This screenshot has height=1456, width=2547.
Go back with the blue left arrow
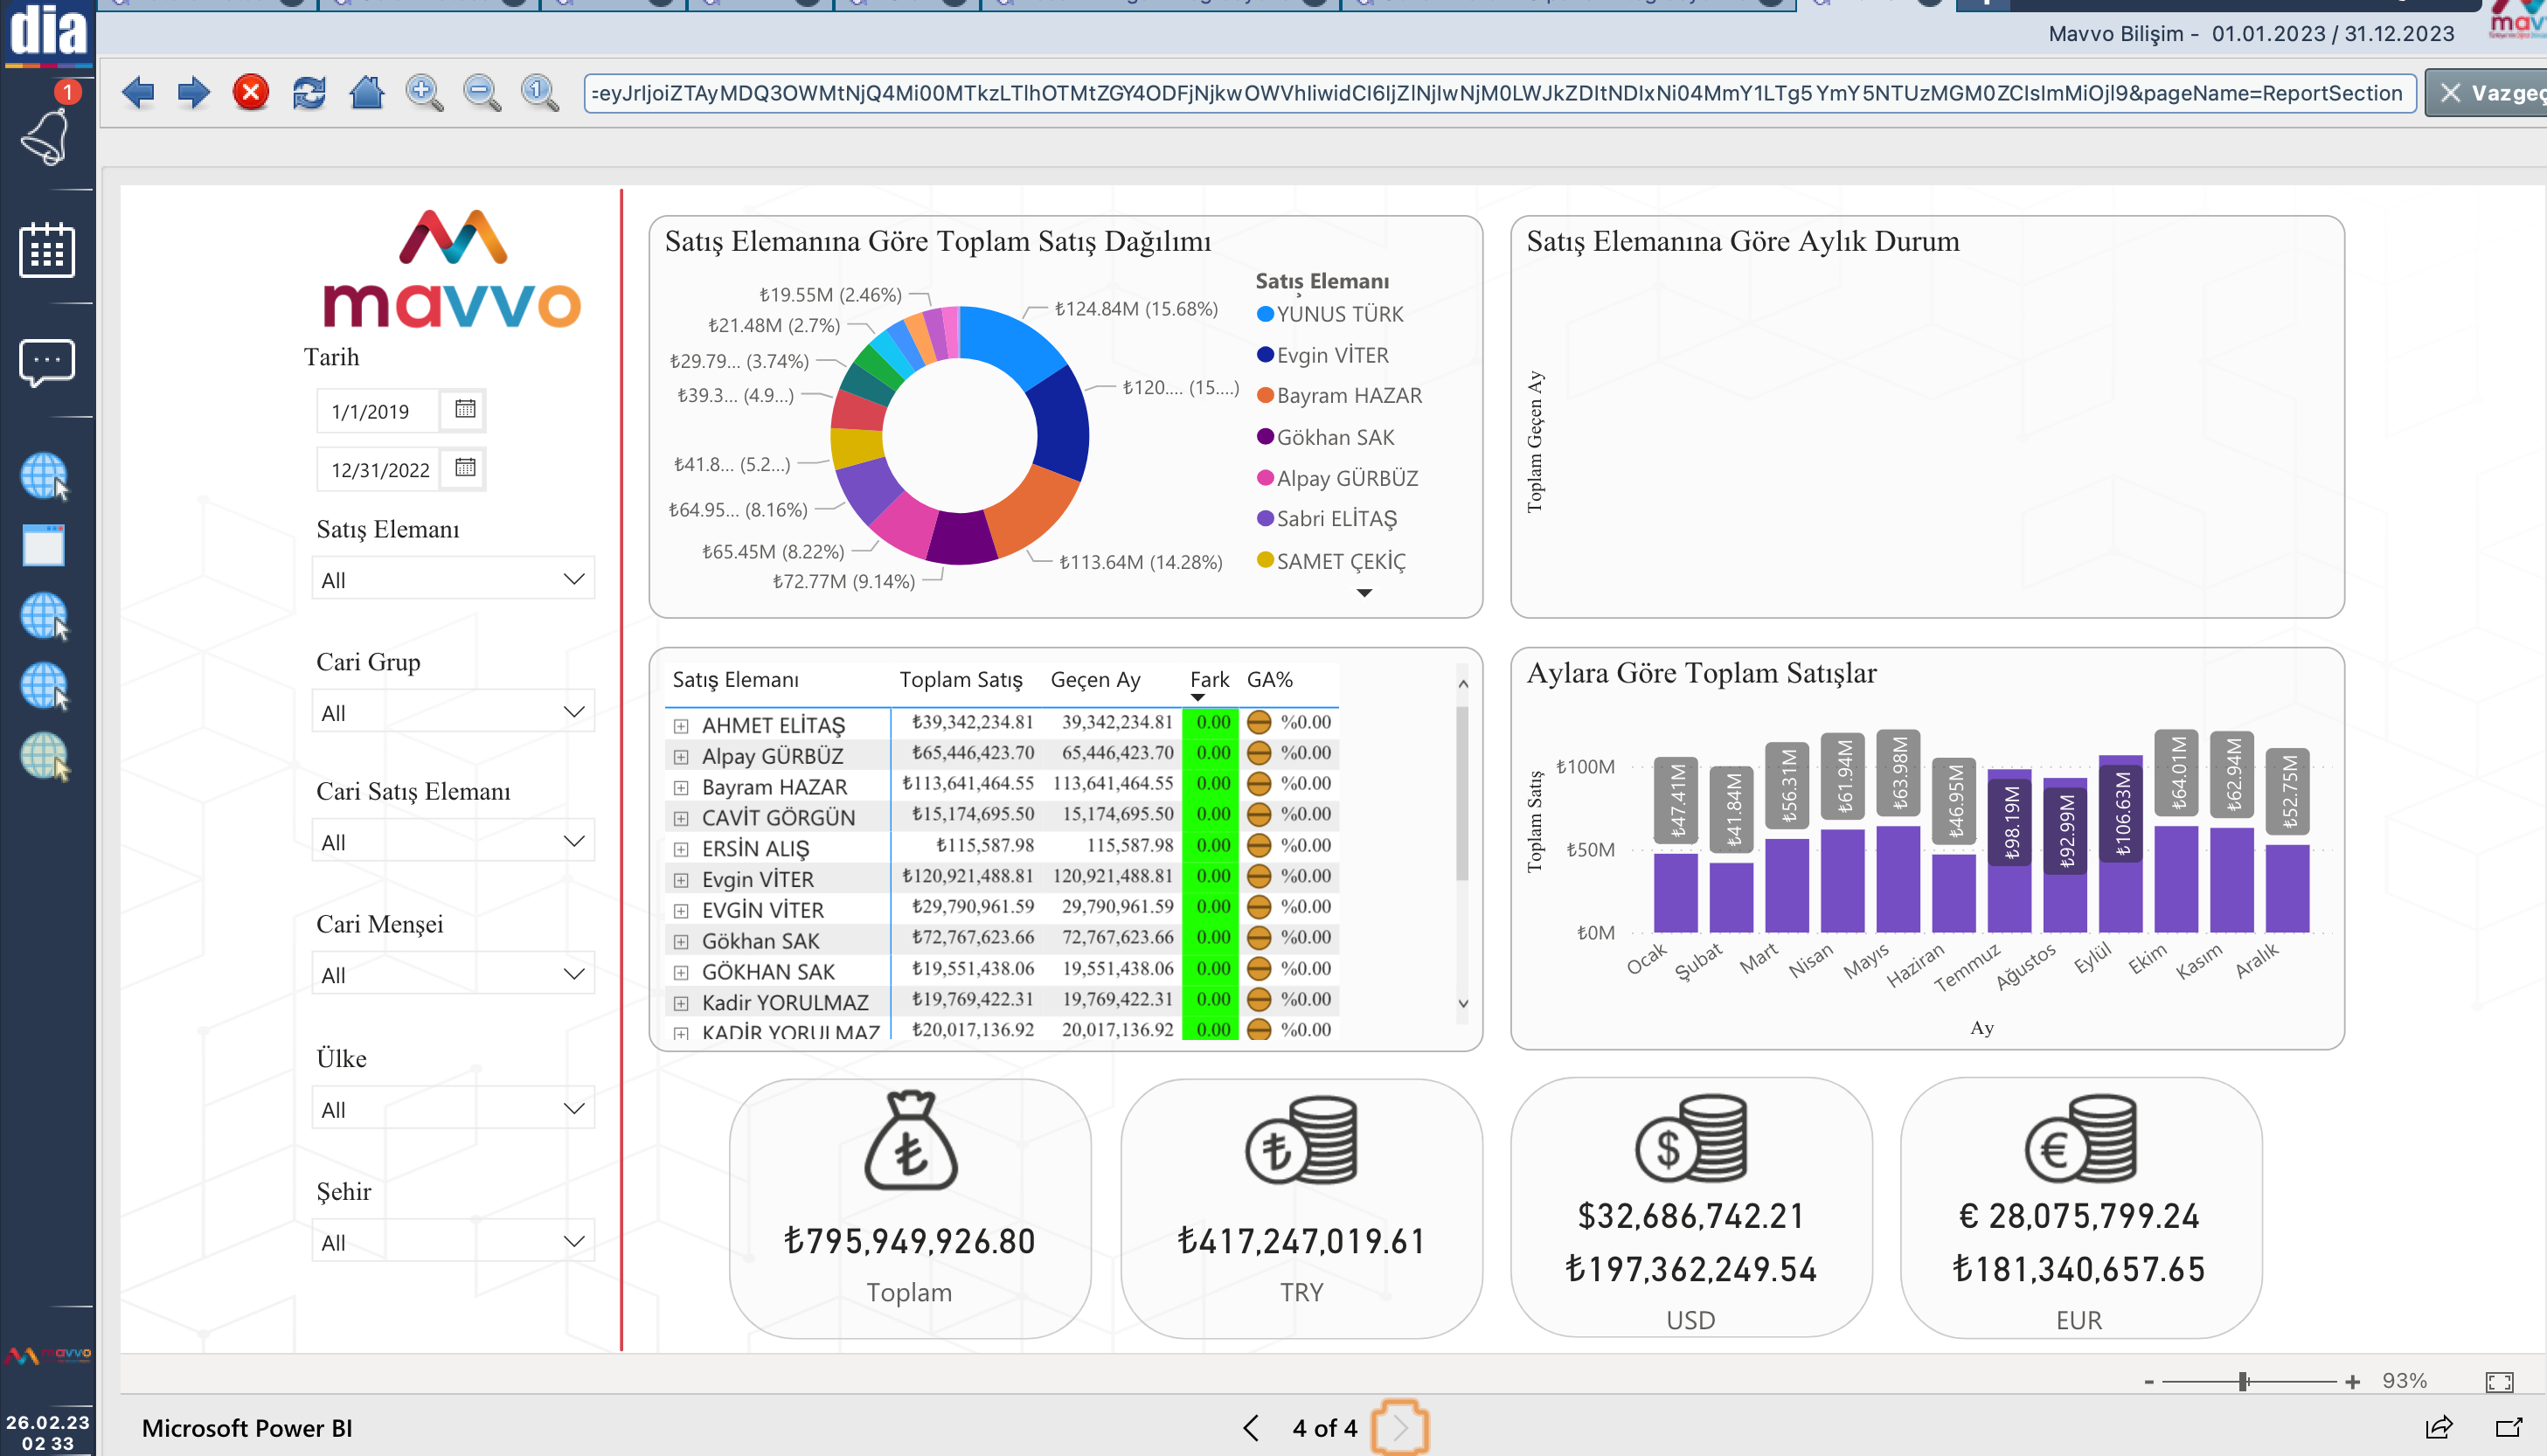coord(138,93)
